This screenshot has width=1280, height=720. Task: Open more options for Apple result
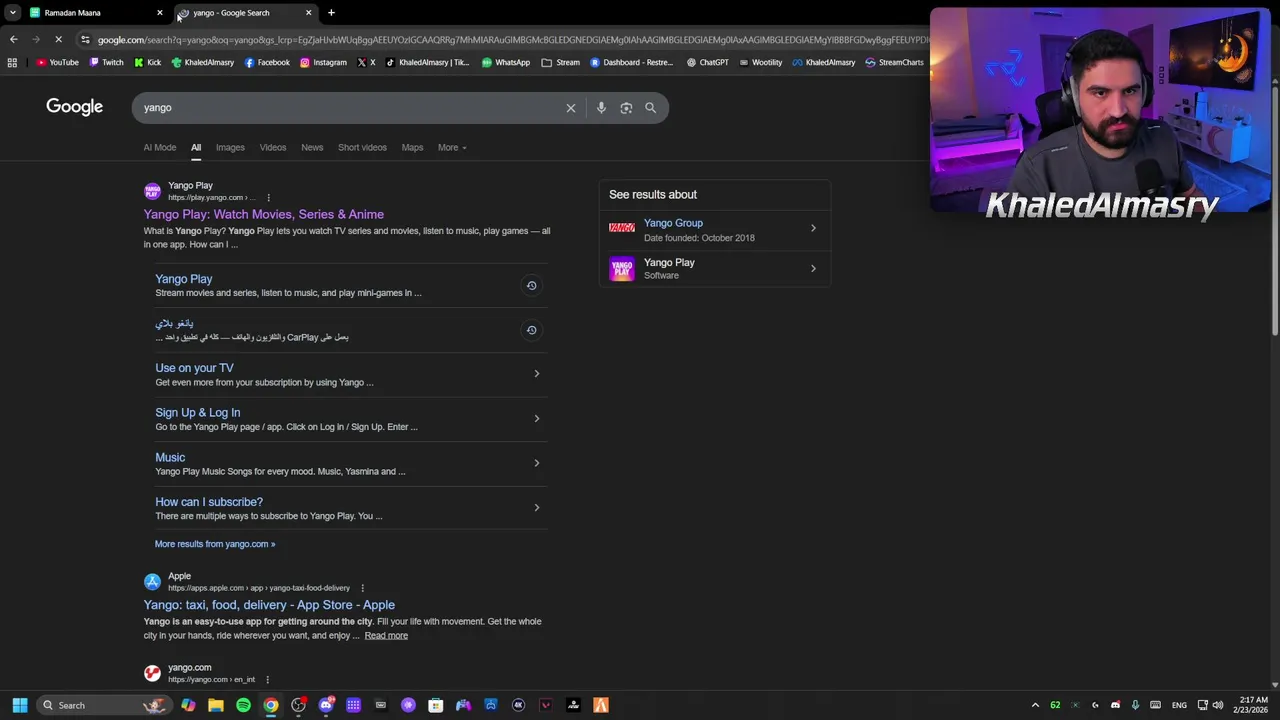[x=362, y=588]
